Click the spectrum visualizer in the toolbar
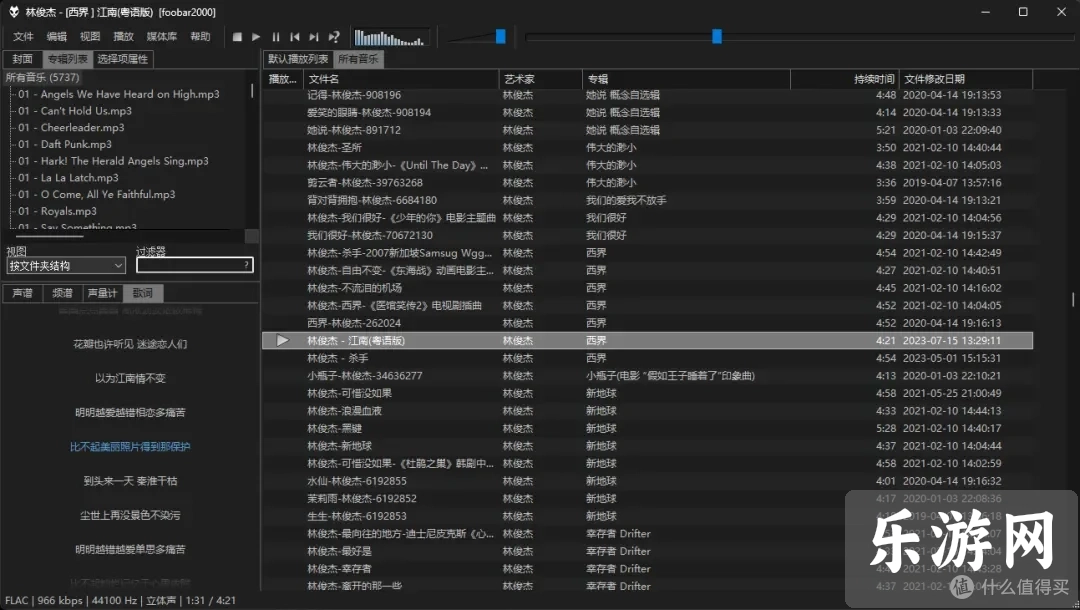The width and height of the screenshot is (1080, 610). [x=391, y=37]
